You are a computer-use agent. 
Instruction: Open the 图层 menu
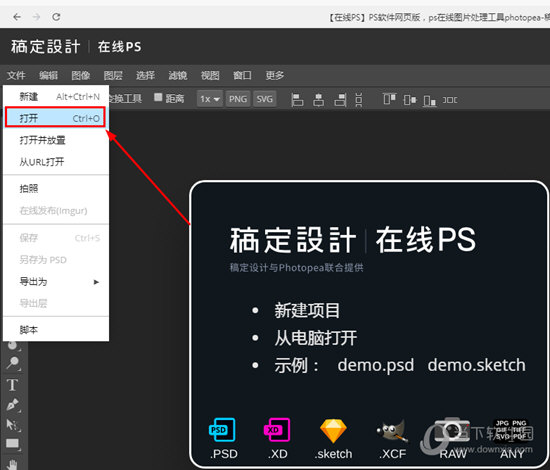coord(113,75)
